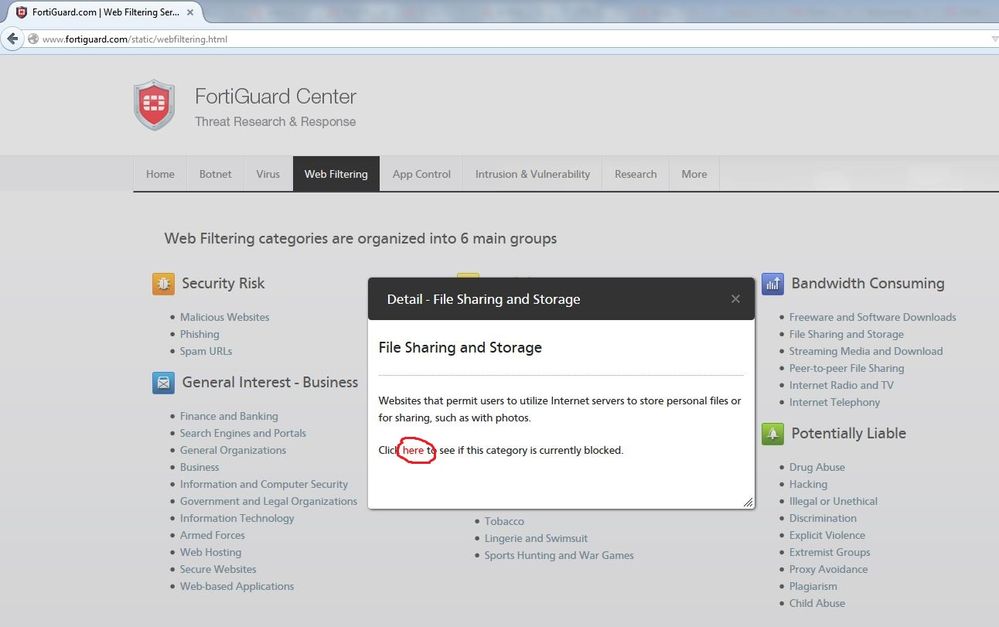999x627 pixels.
Task: Click the dialog resize grip corner
Action: (x=748, y=502)
